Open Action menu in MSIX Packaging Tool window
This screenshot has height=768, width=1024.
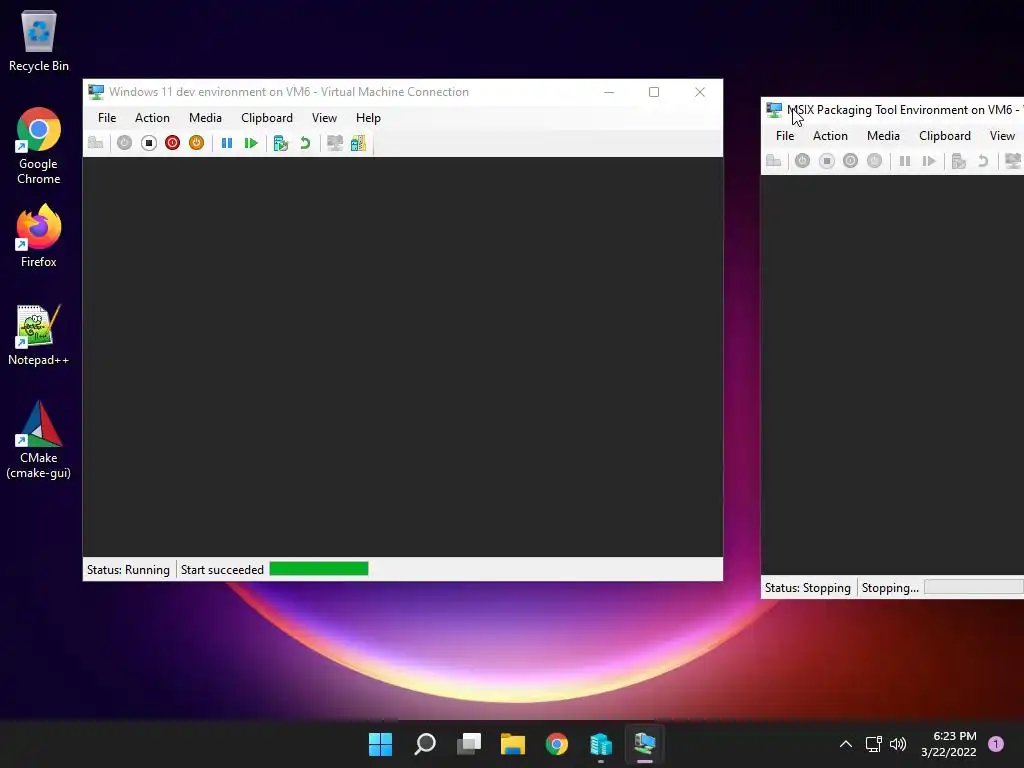(x=830, y=136)
